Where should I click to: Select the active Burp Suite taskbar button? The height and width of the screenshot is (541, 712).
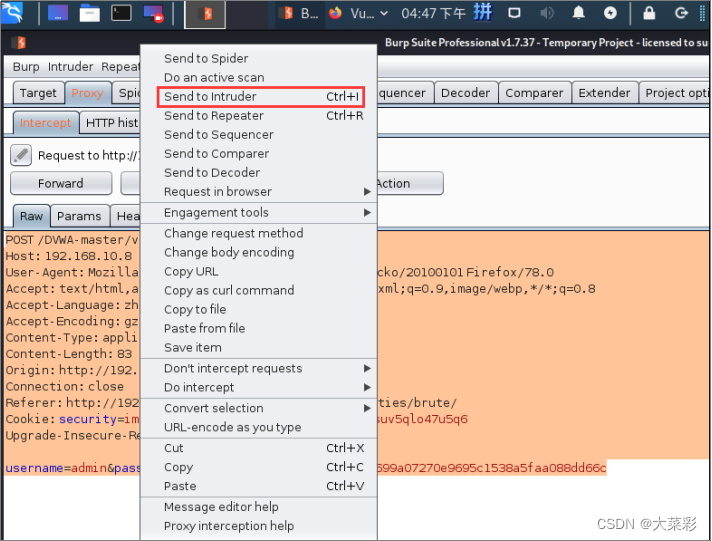(205, 14)
